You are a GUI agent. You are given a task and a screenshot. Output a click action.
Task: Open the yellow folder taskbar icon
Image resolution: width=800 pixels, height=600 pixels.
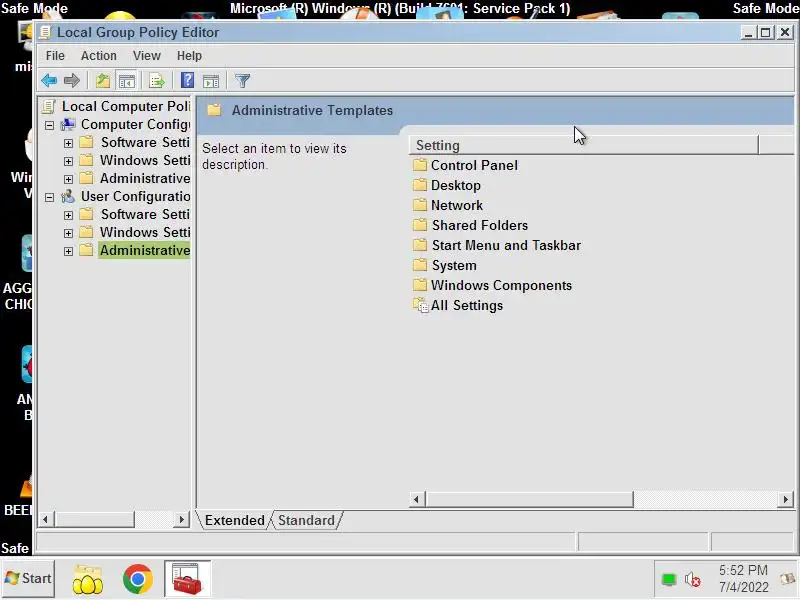click(x=87, y=580)
